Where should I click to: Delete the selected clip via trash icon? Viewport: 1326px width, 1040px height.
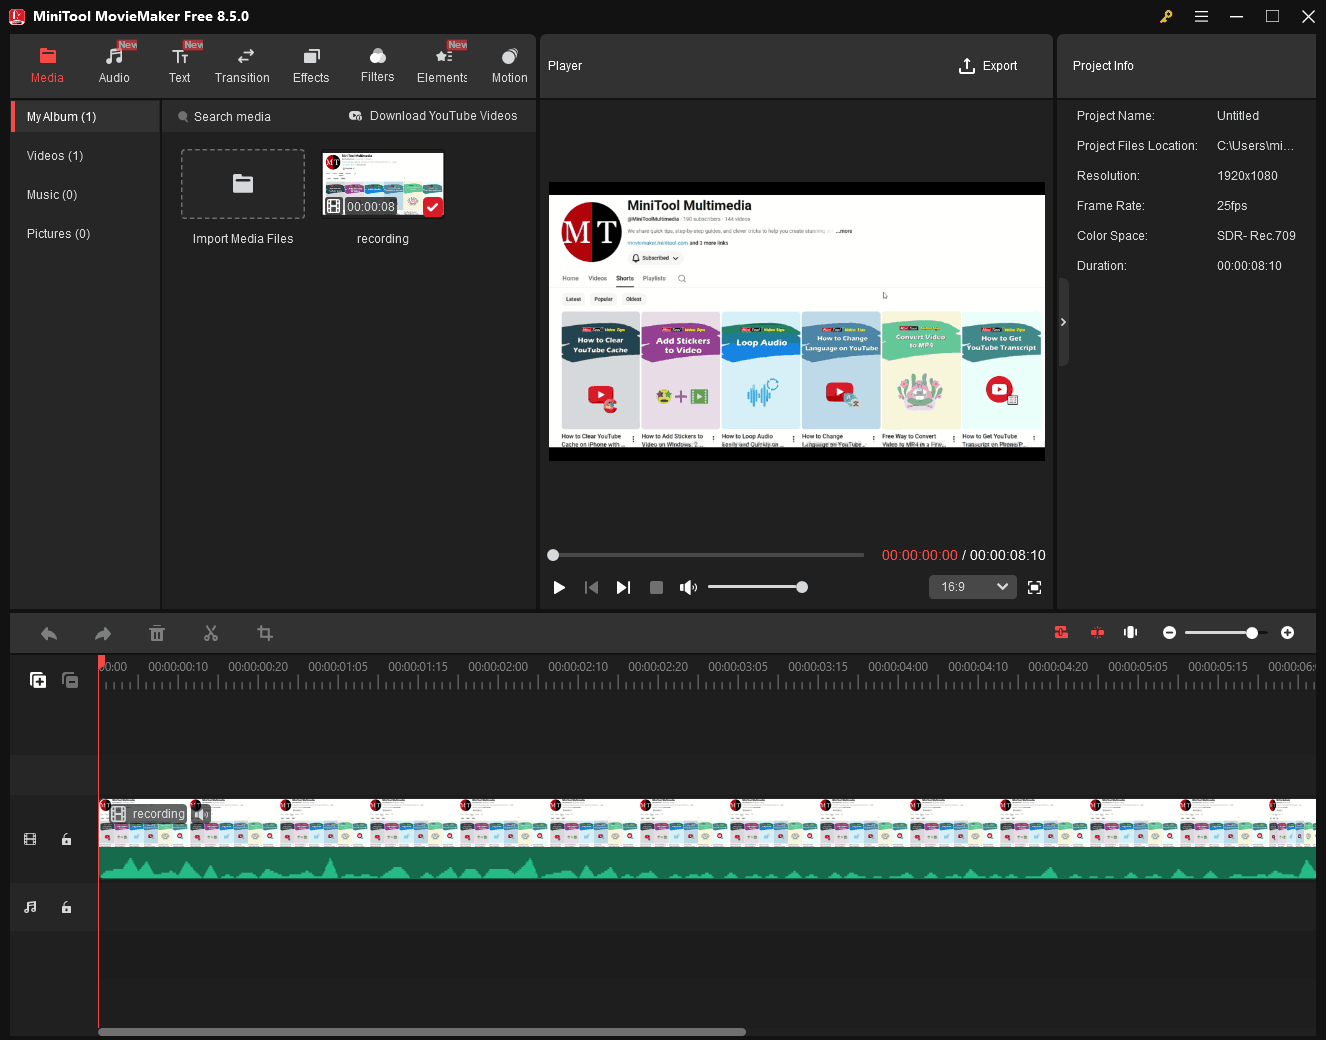pos(157,633)
